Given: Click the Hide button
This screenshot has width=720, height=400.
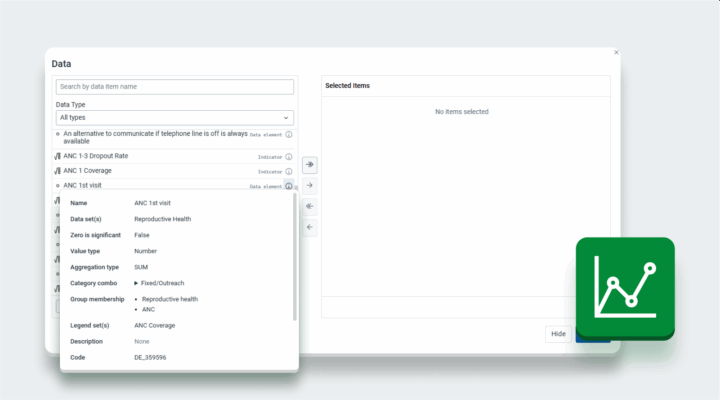Looking at the screenshot, I should click(x=558, y=334).
